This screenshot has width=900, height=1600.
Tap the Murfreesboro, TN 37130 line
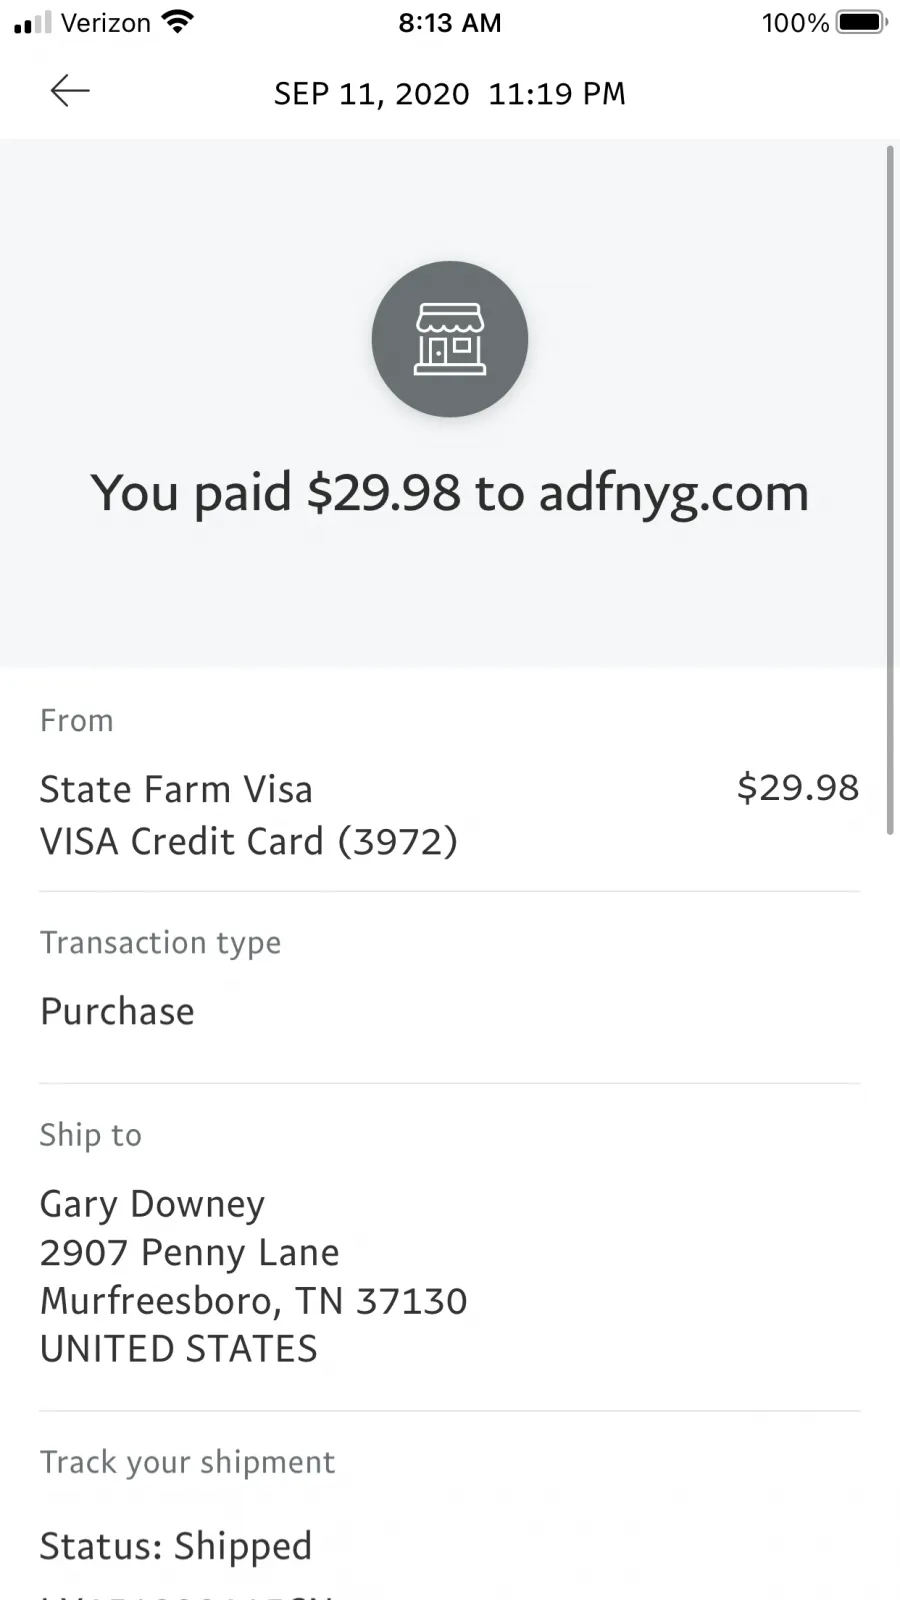pos(254,1301)
